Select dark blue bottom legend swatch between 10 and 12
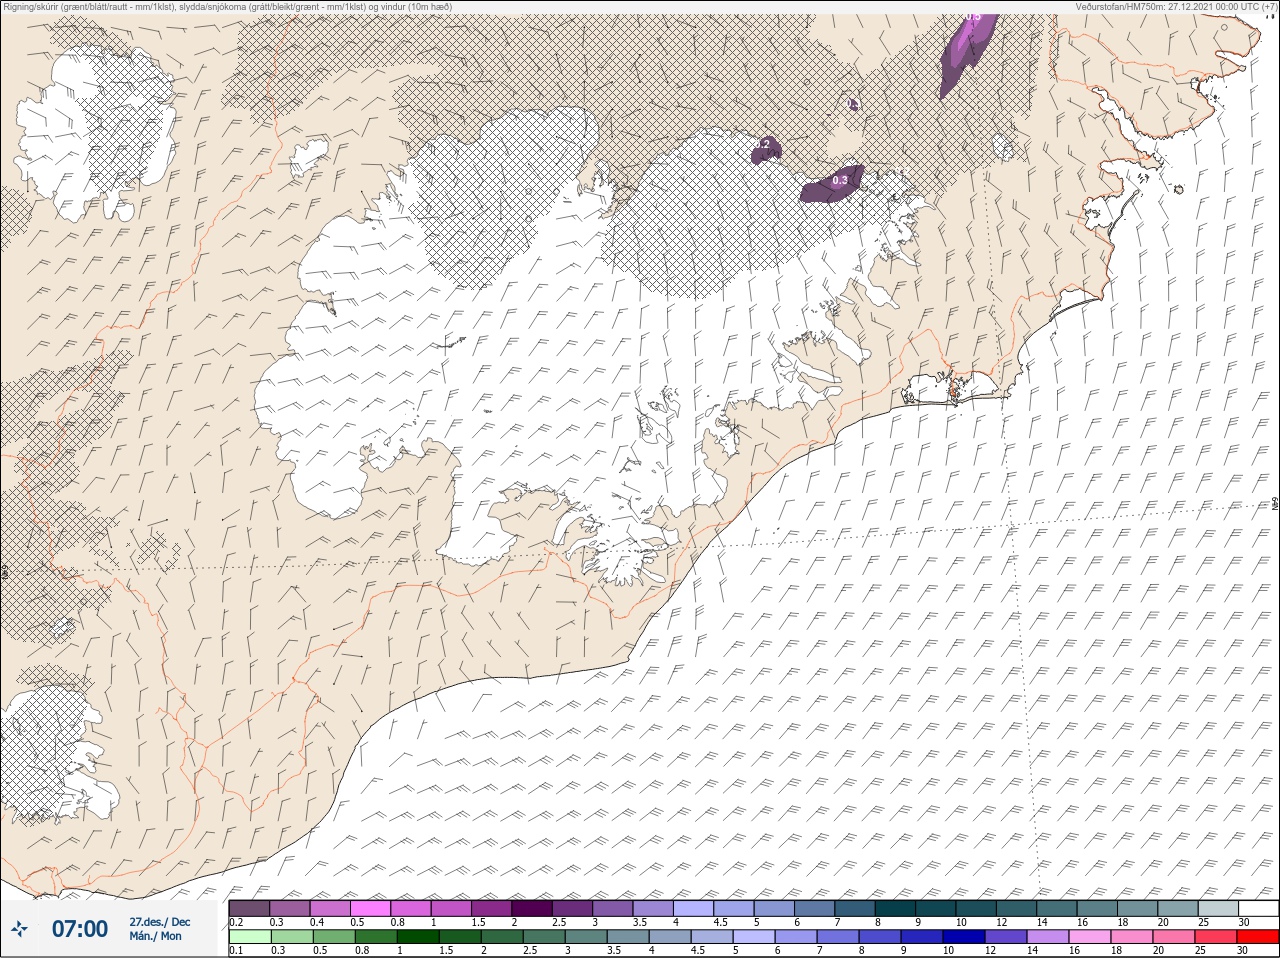This screenshot has width=1280, height=958. 963,937
